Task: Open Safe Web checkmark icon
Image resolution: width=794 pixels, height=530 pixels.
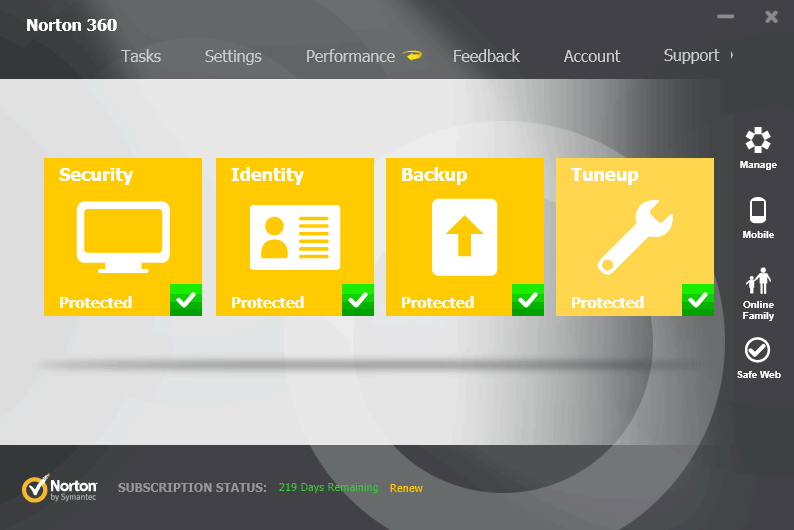Action: [757, 350]
